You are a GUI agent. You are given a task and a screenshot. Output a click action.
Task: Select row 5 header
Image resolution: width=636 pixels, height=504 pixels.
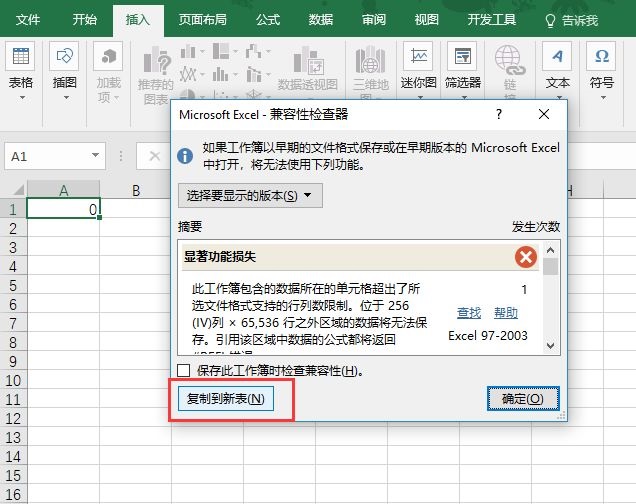pos(13,285)
